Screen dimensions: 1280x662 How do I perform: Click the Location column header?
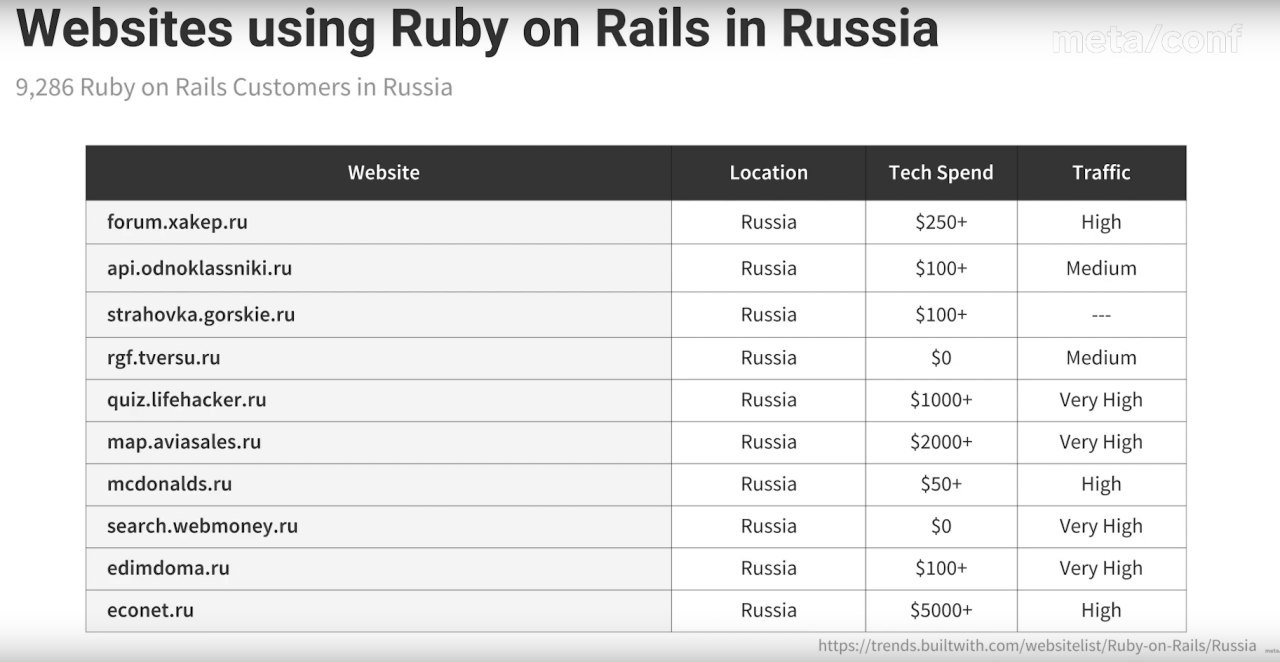coord(768,172)
